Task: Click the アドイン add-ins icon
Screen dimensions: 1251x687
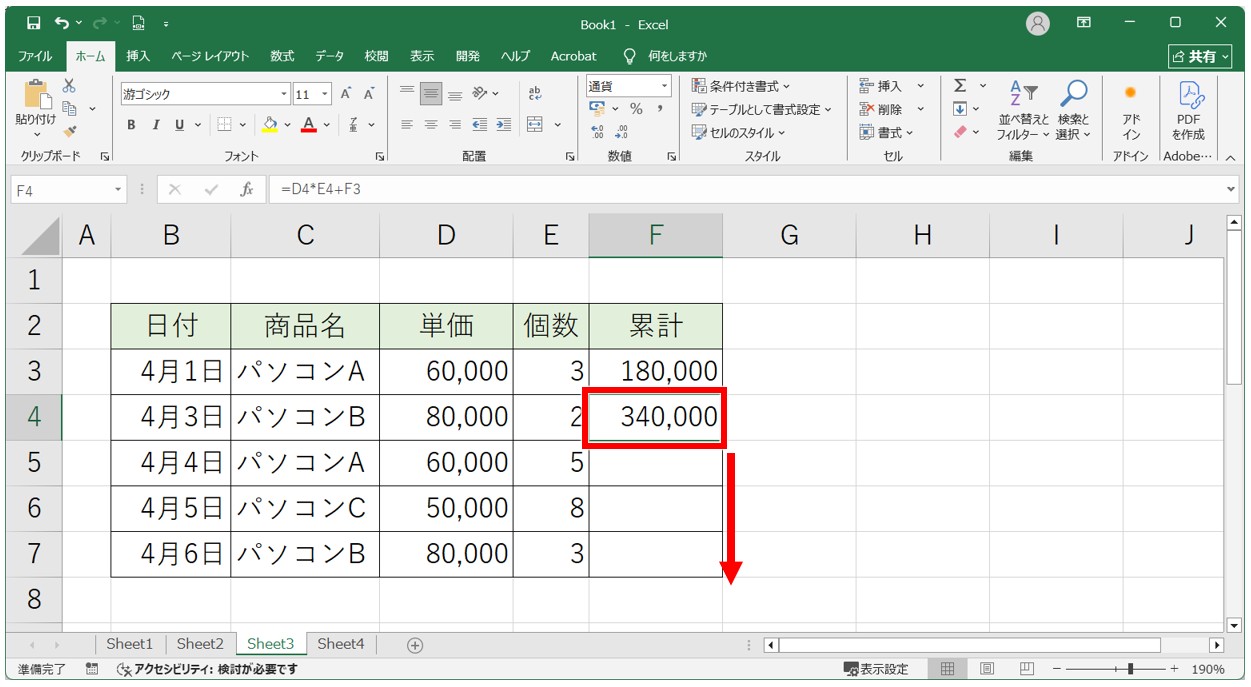Action: tap(1131, 110)
